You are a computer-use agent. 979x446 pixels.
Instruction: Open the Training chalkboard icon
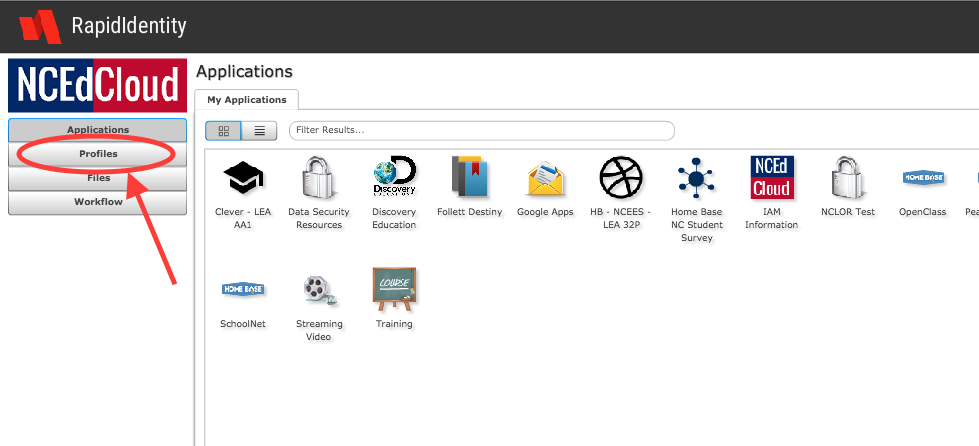pos(394,289)
